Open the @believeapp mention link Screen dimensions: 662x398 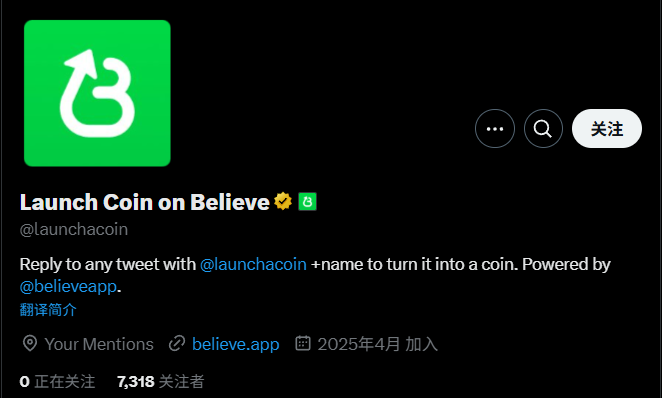pos(68,287)
